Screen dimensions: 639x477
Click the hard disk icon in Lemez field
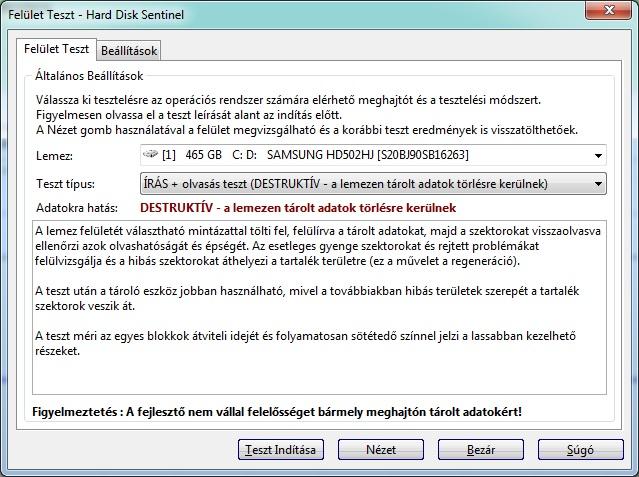click(x=150, y=155)
